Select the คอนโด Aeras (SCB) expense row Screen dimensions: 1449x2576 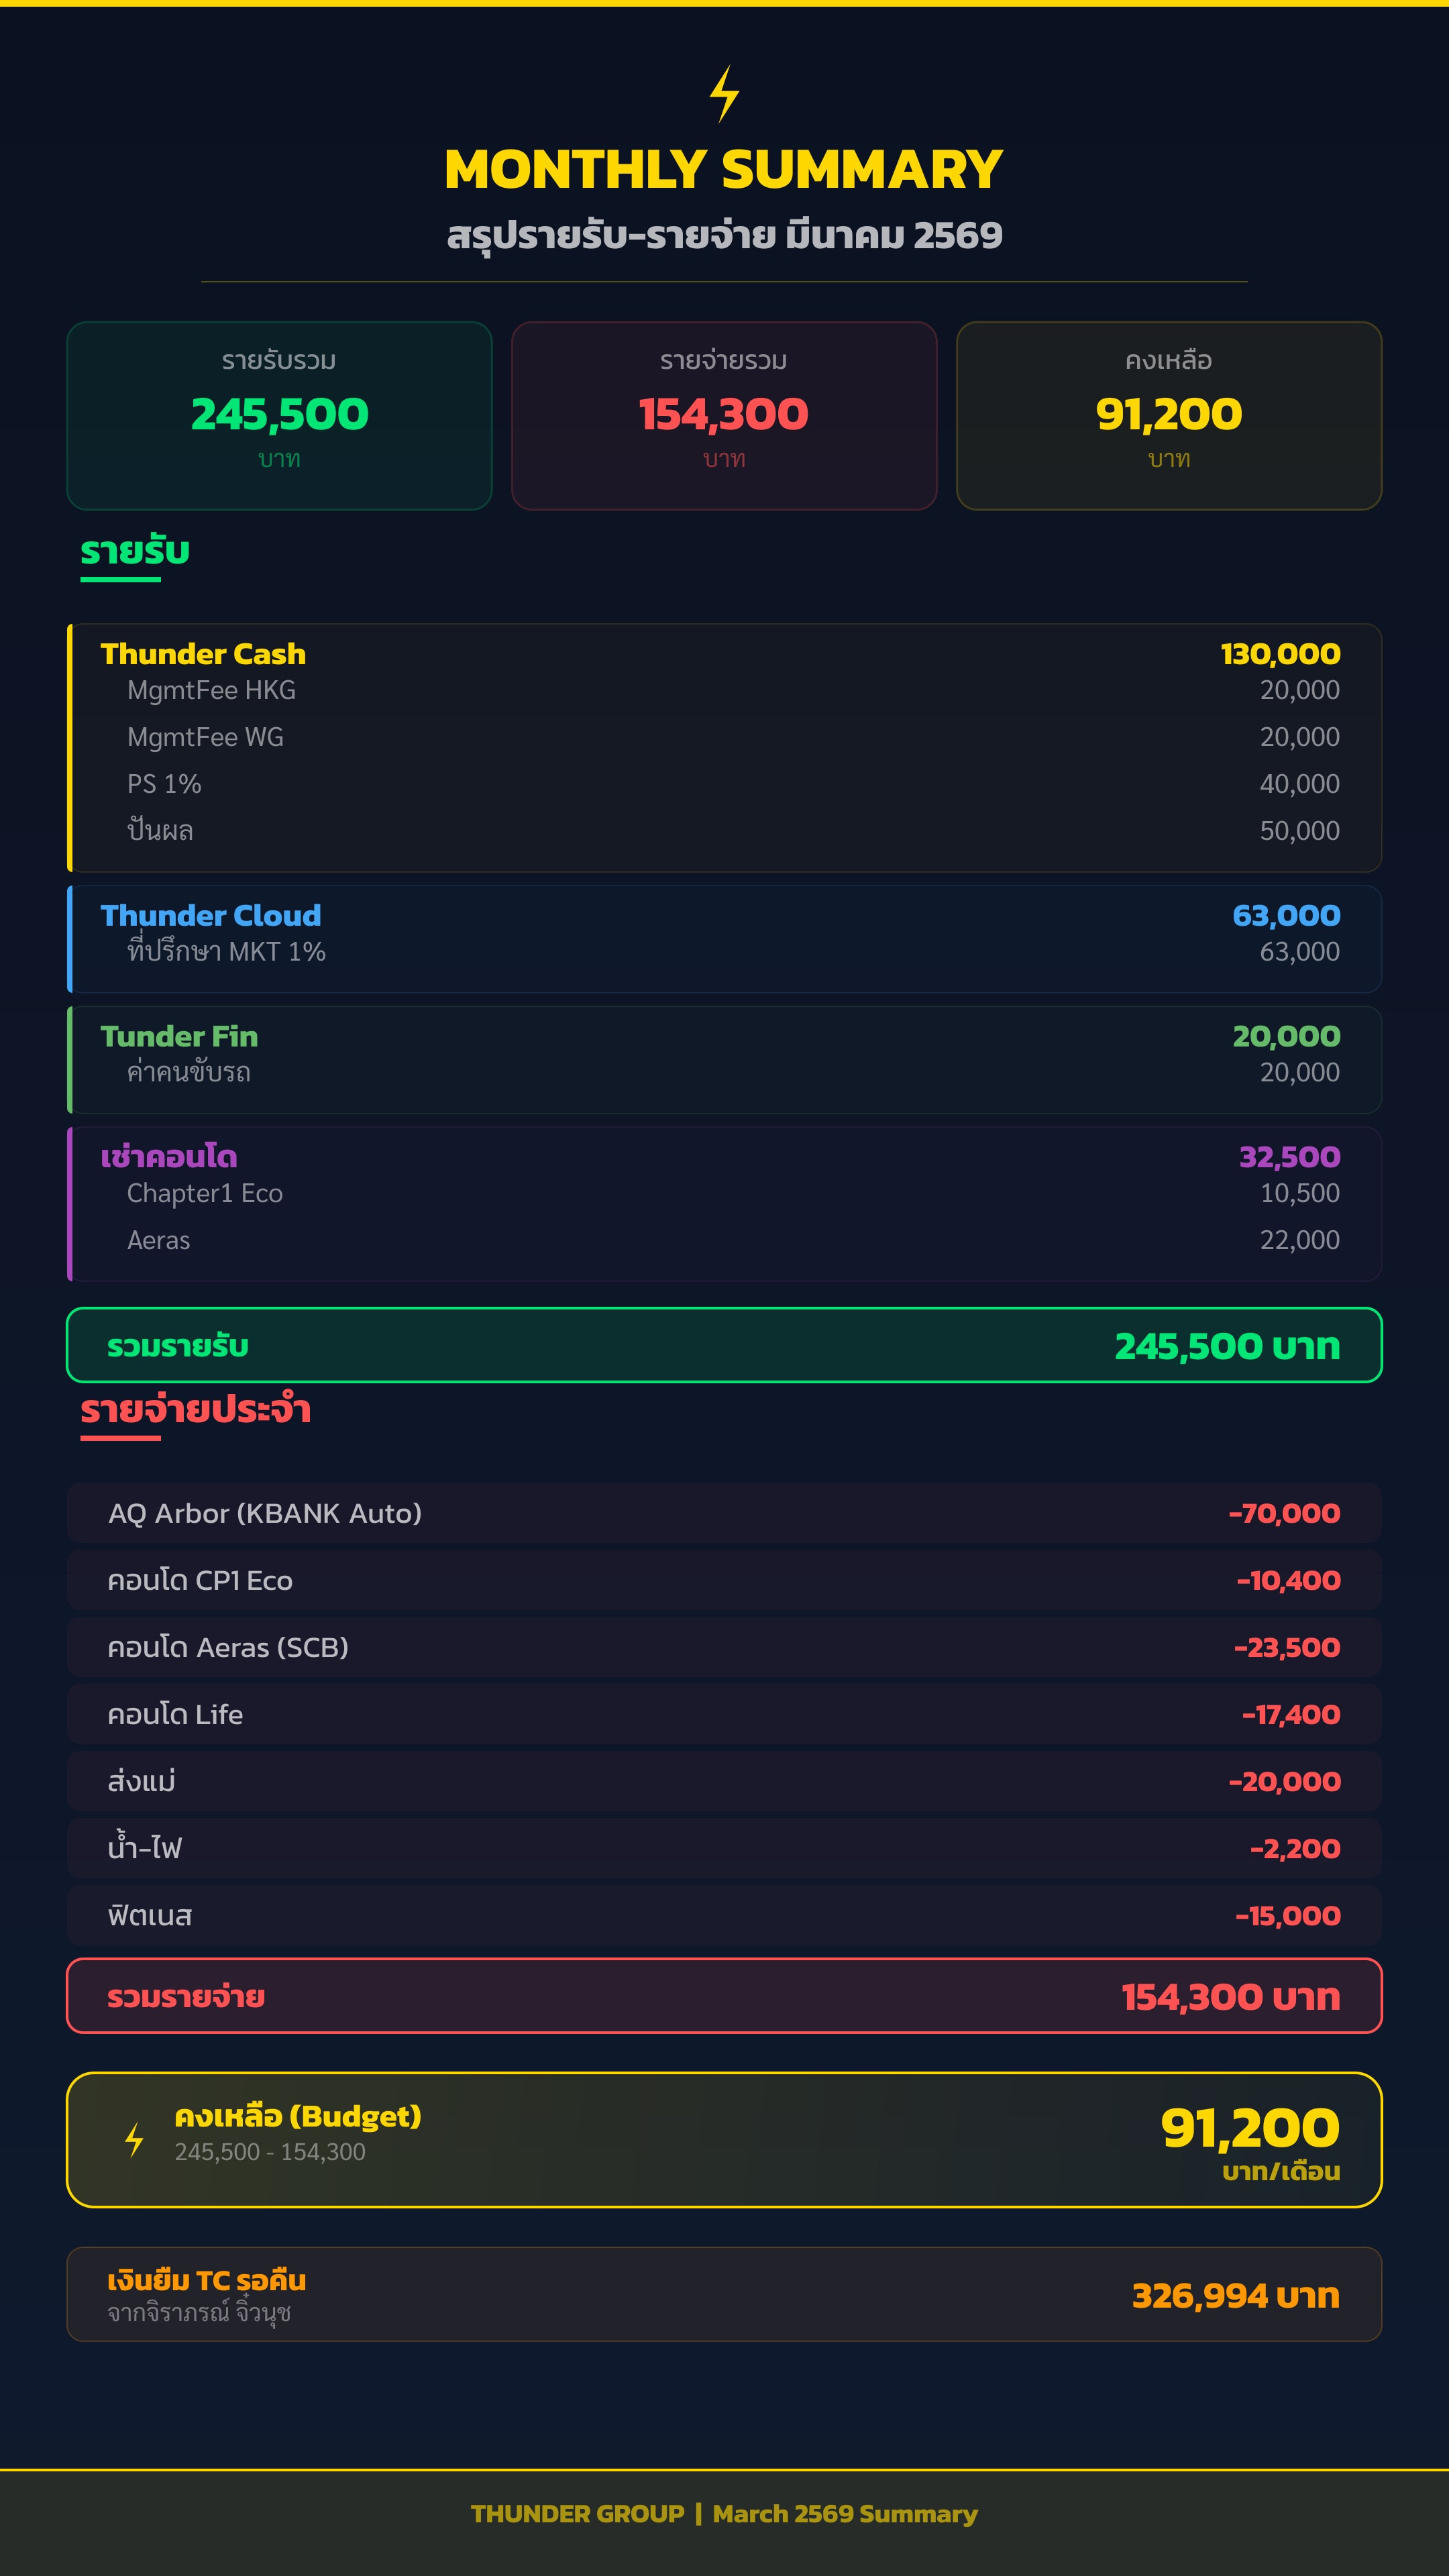point(724,1647)
